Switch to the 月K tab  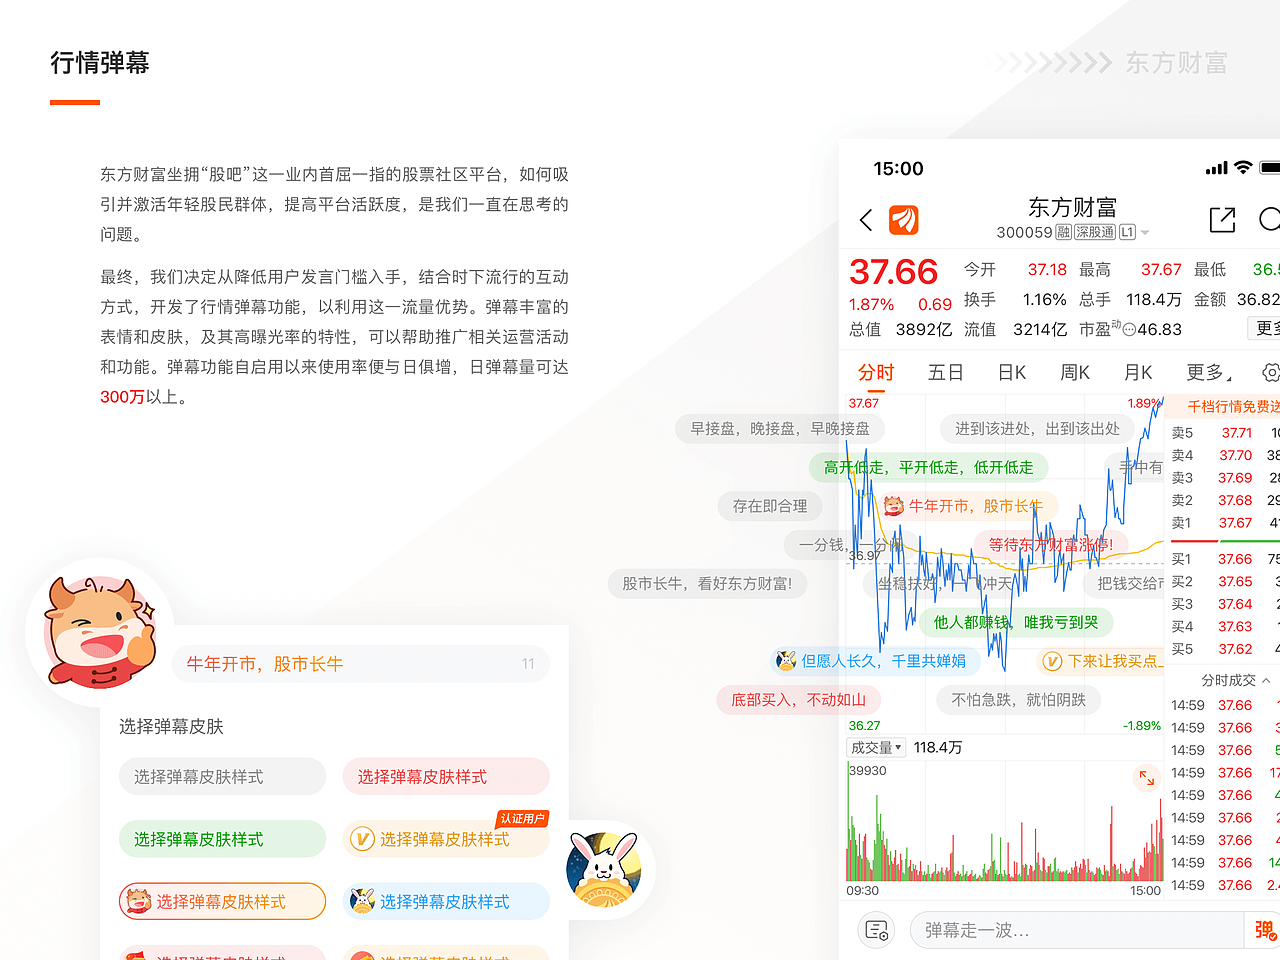click(x=1138, y=372)
